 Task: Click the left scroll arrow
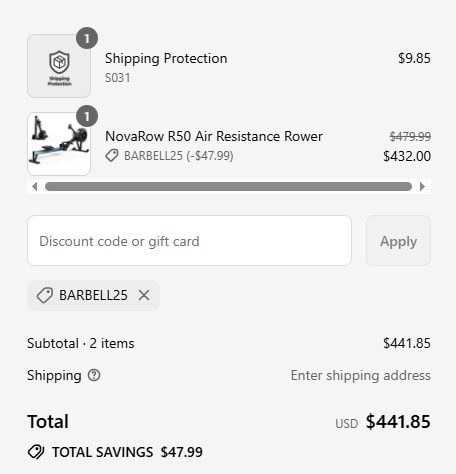coord(35,187)
